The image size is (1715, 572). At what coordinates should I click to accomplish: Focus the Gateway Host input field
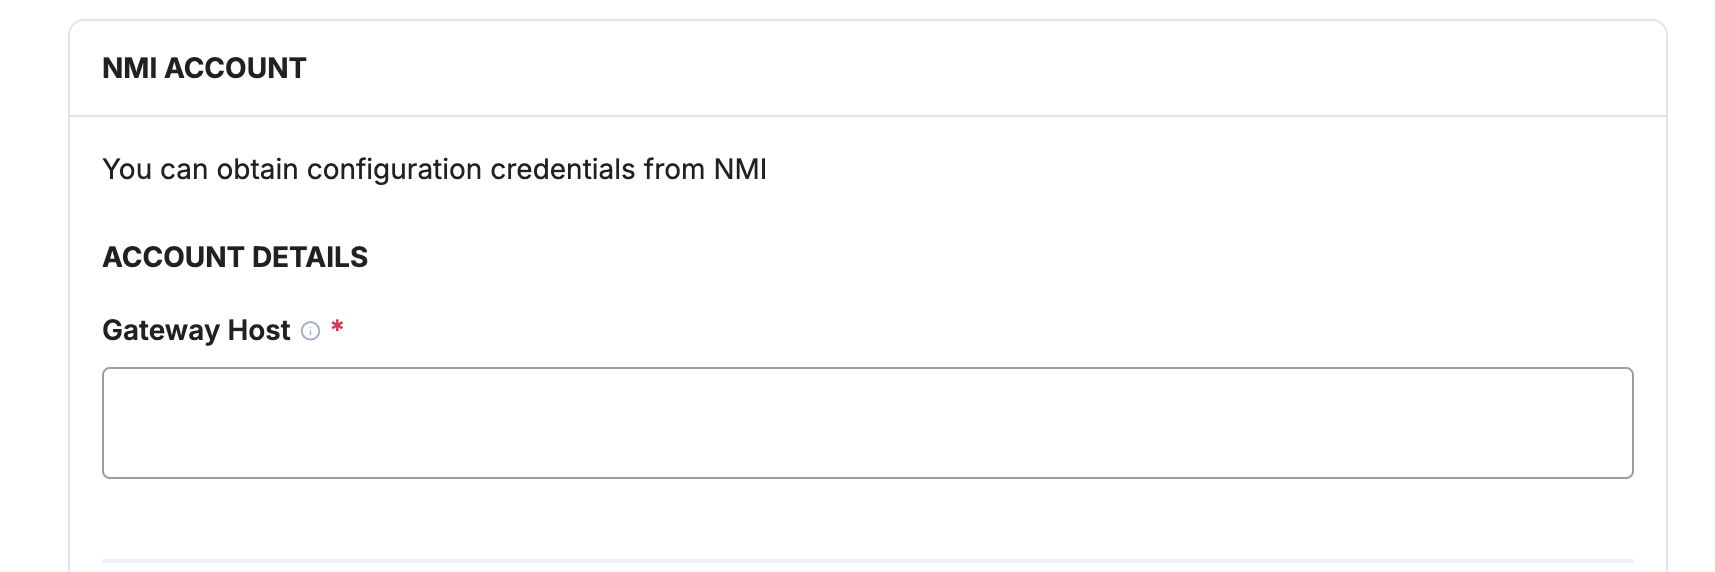tap(867, 423)
